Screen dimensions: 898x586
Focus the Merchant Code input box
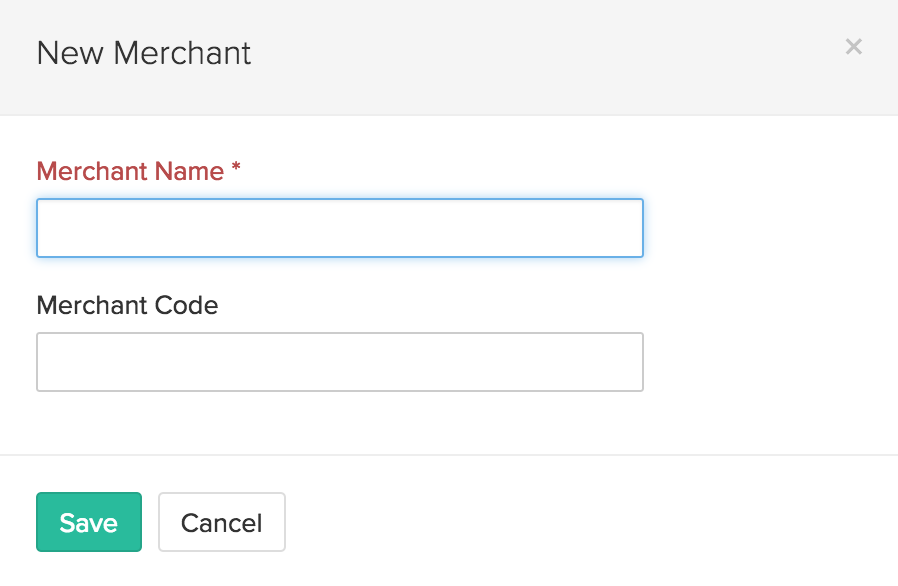click(x=339, y=362)
